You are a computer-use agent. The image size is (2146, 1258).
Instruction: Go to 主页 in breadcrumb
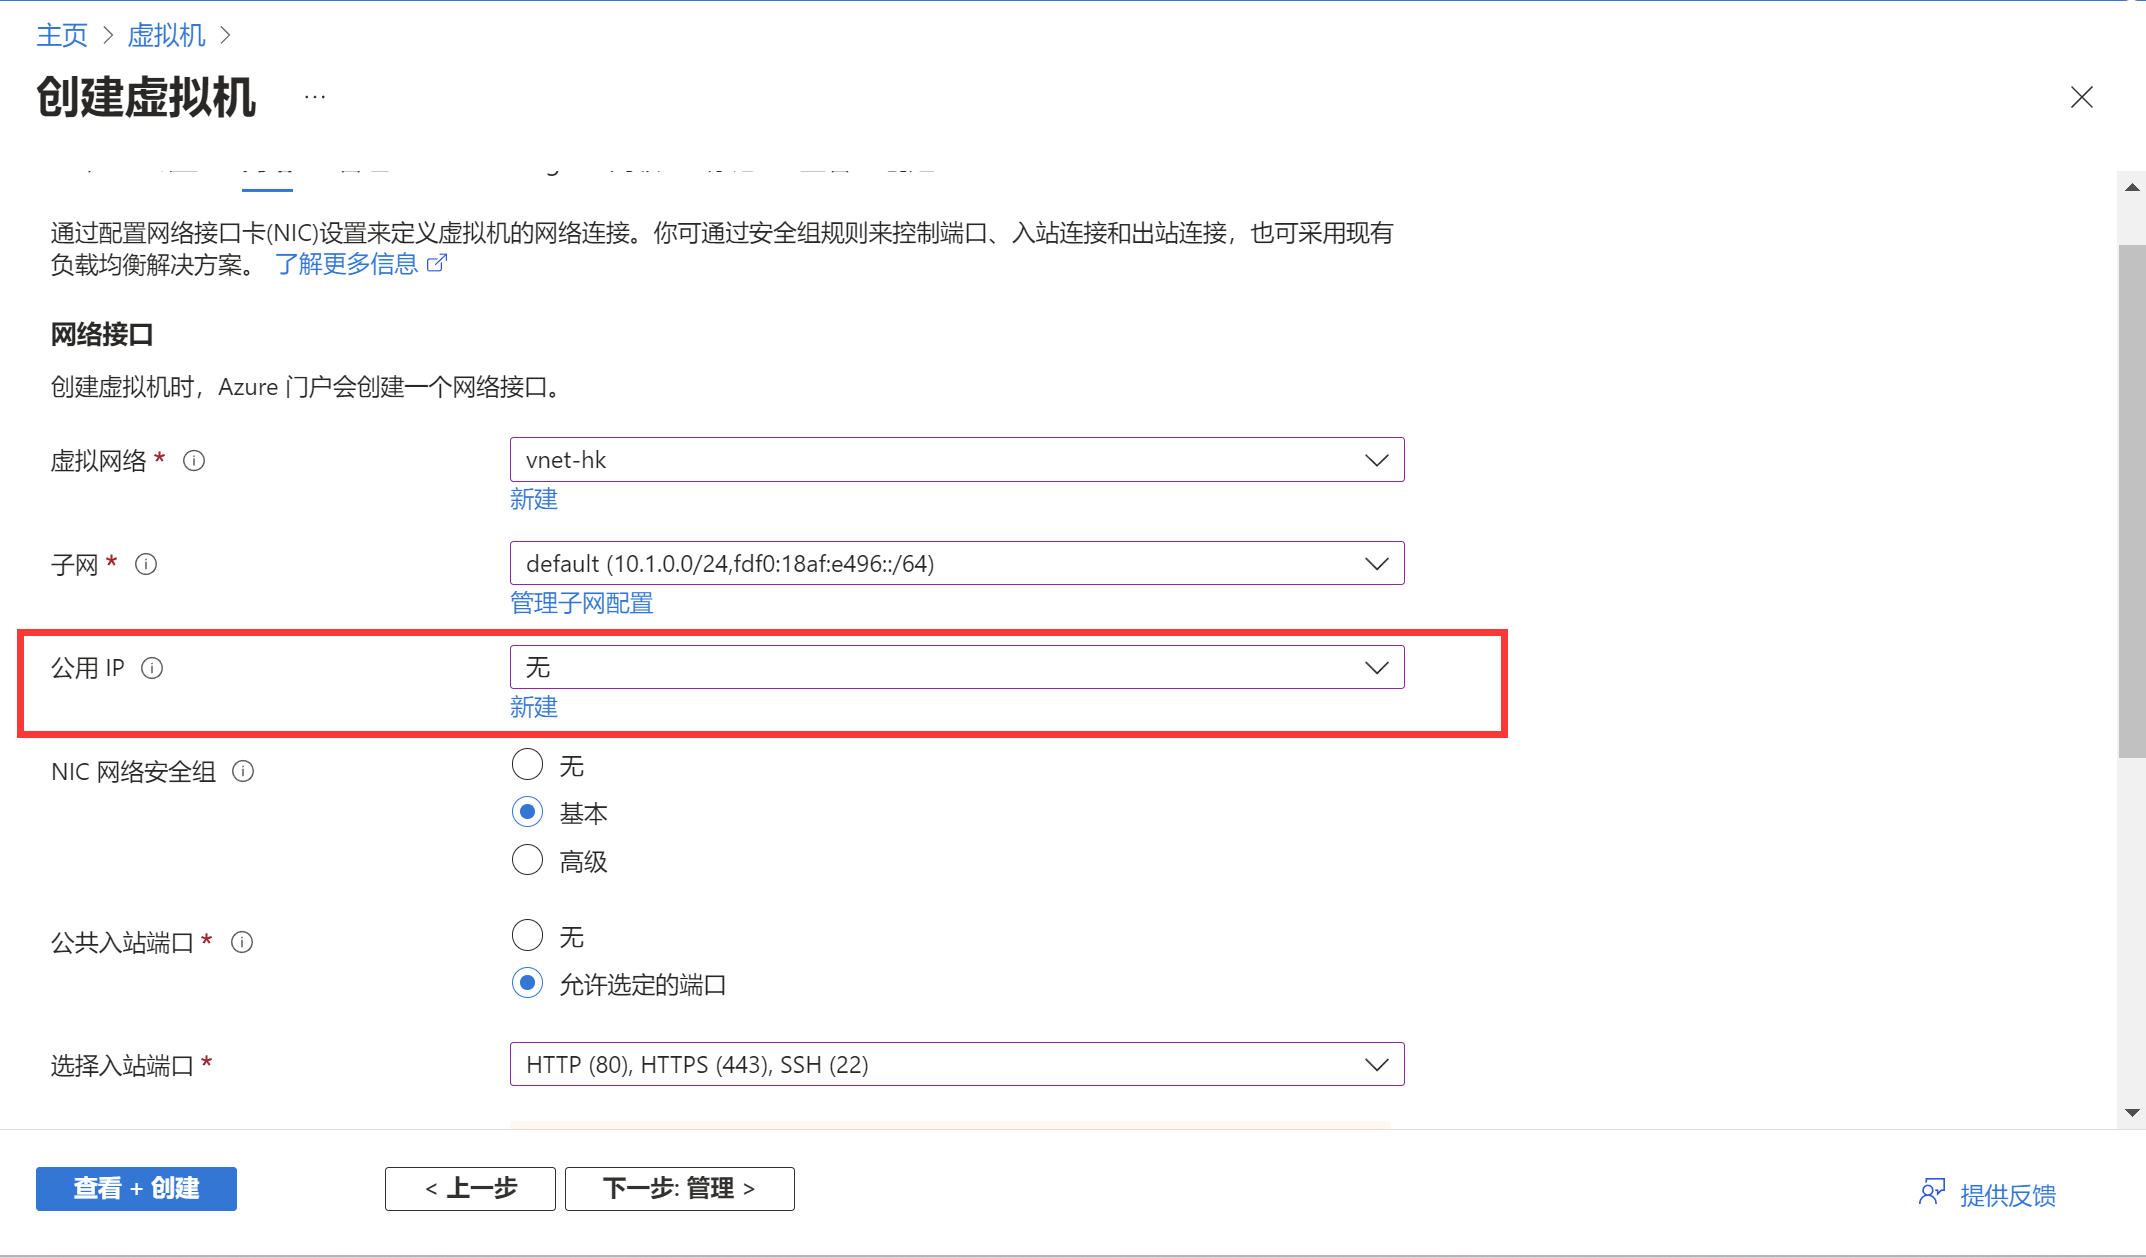click(x=62, y=36)
